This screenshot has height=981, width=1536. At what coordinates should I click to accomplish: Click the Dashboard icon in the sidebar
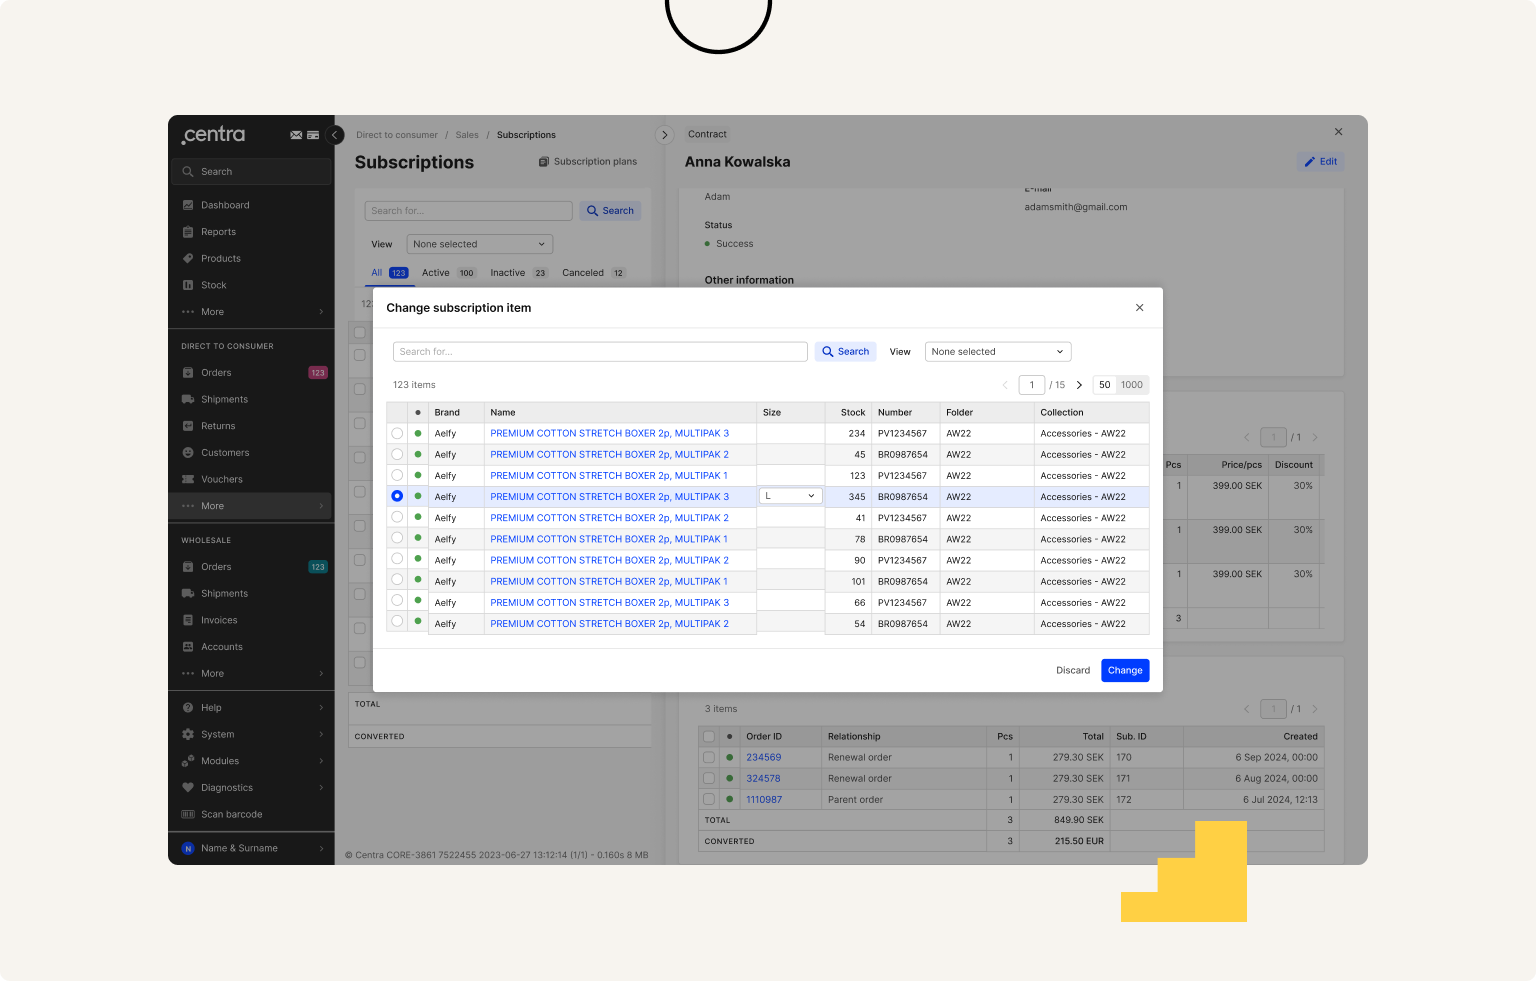point(188,205)
